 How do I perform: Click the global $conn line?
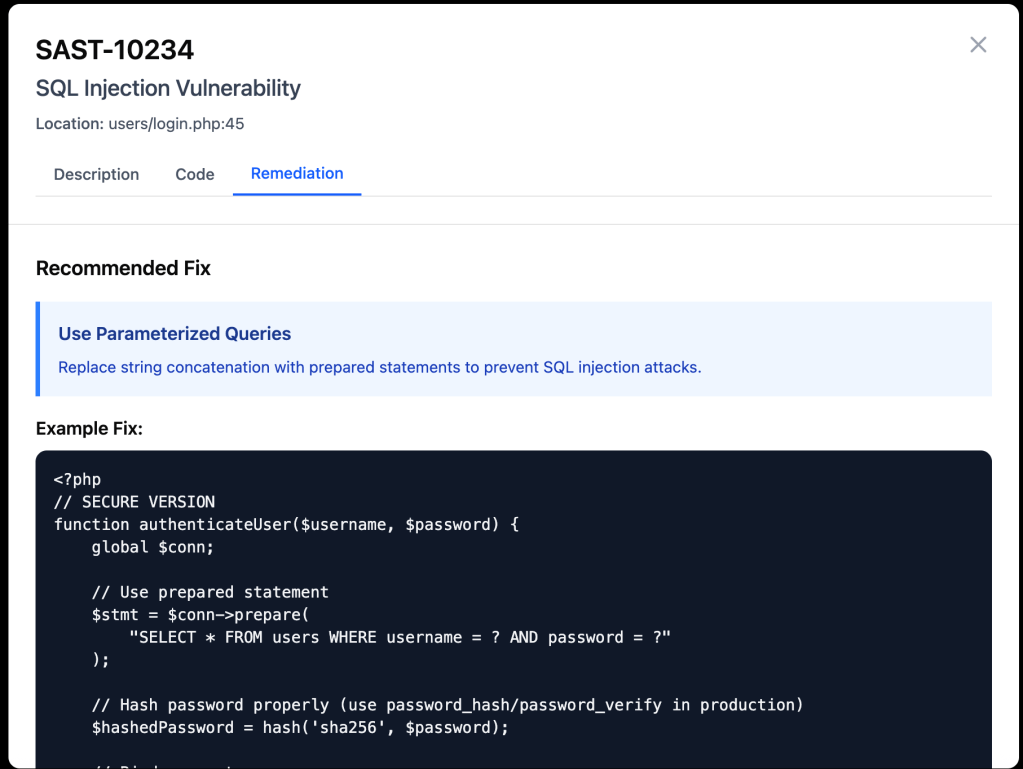[x=153, y=547]
